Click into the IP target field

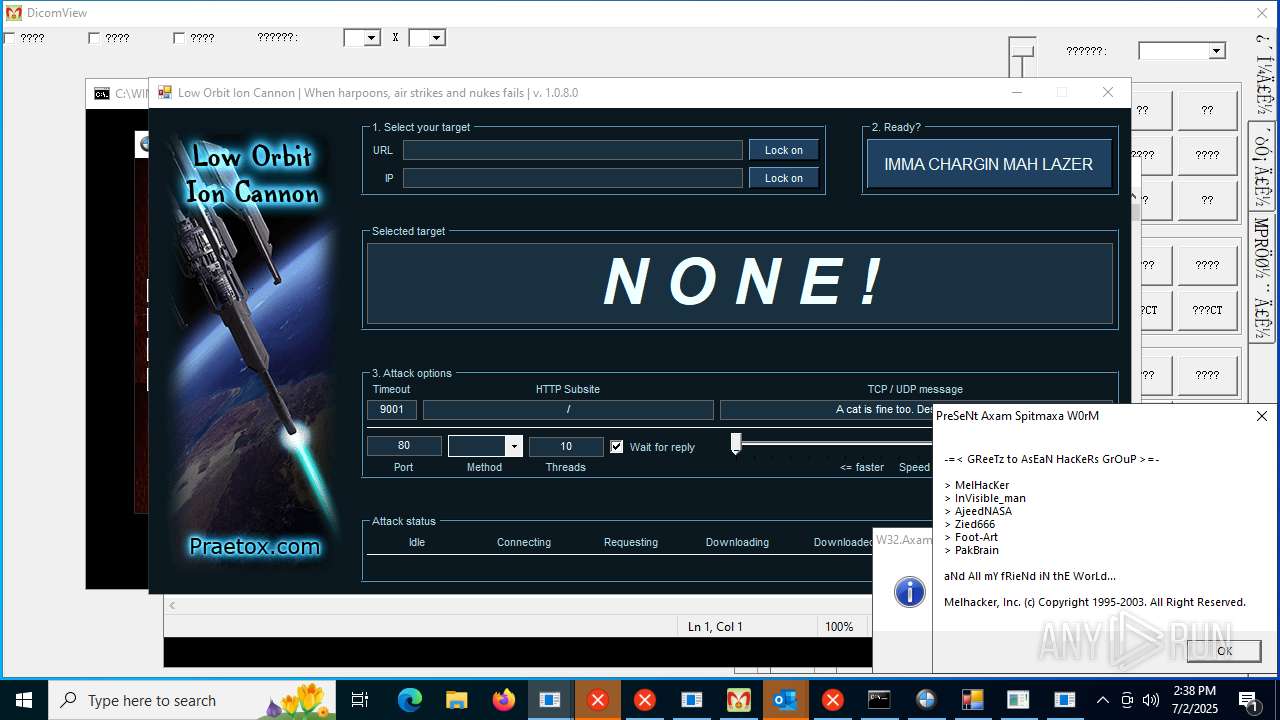(573, 178)
